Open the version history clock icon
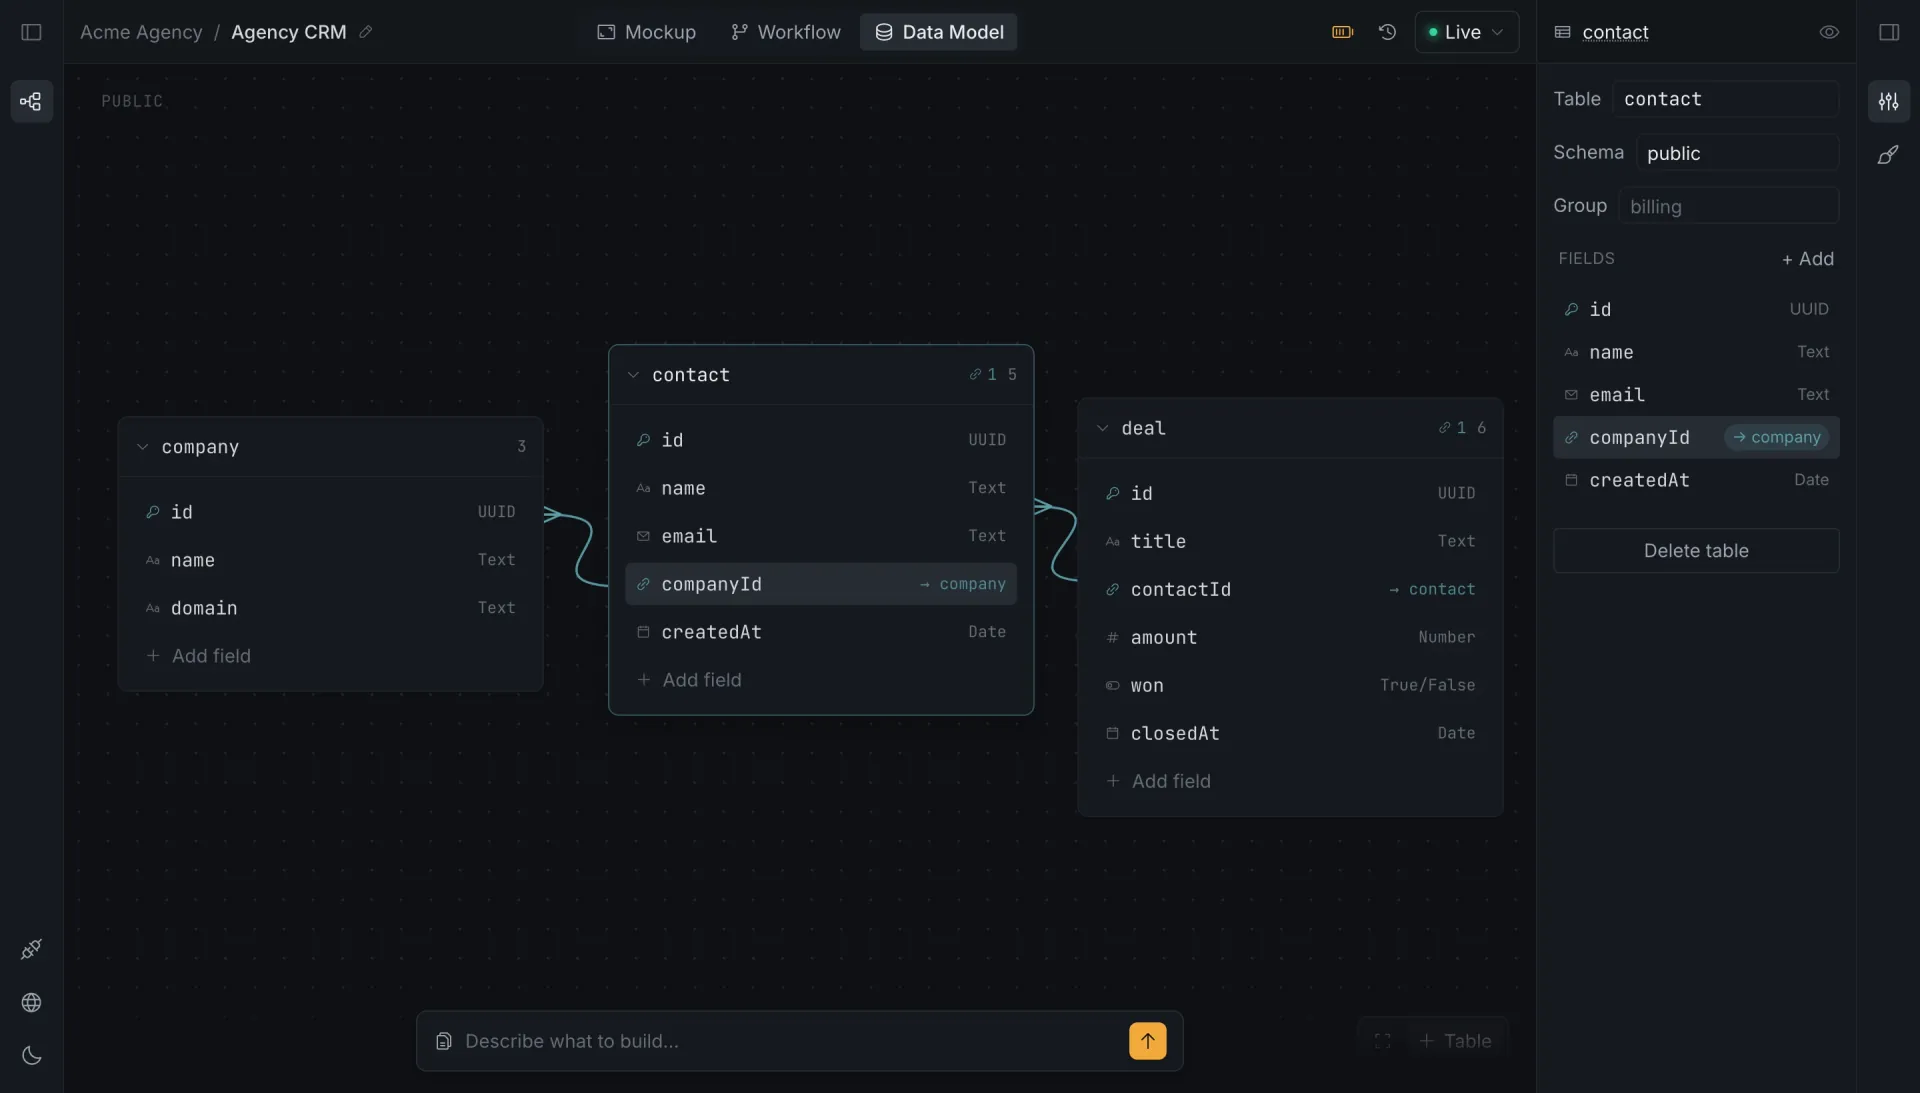 (1387, 32)
